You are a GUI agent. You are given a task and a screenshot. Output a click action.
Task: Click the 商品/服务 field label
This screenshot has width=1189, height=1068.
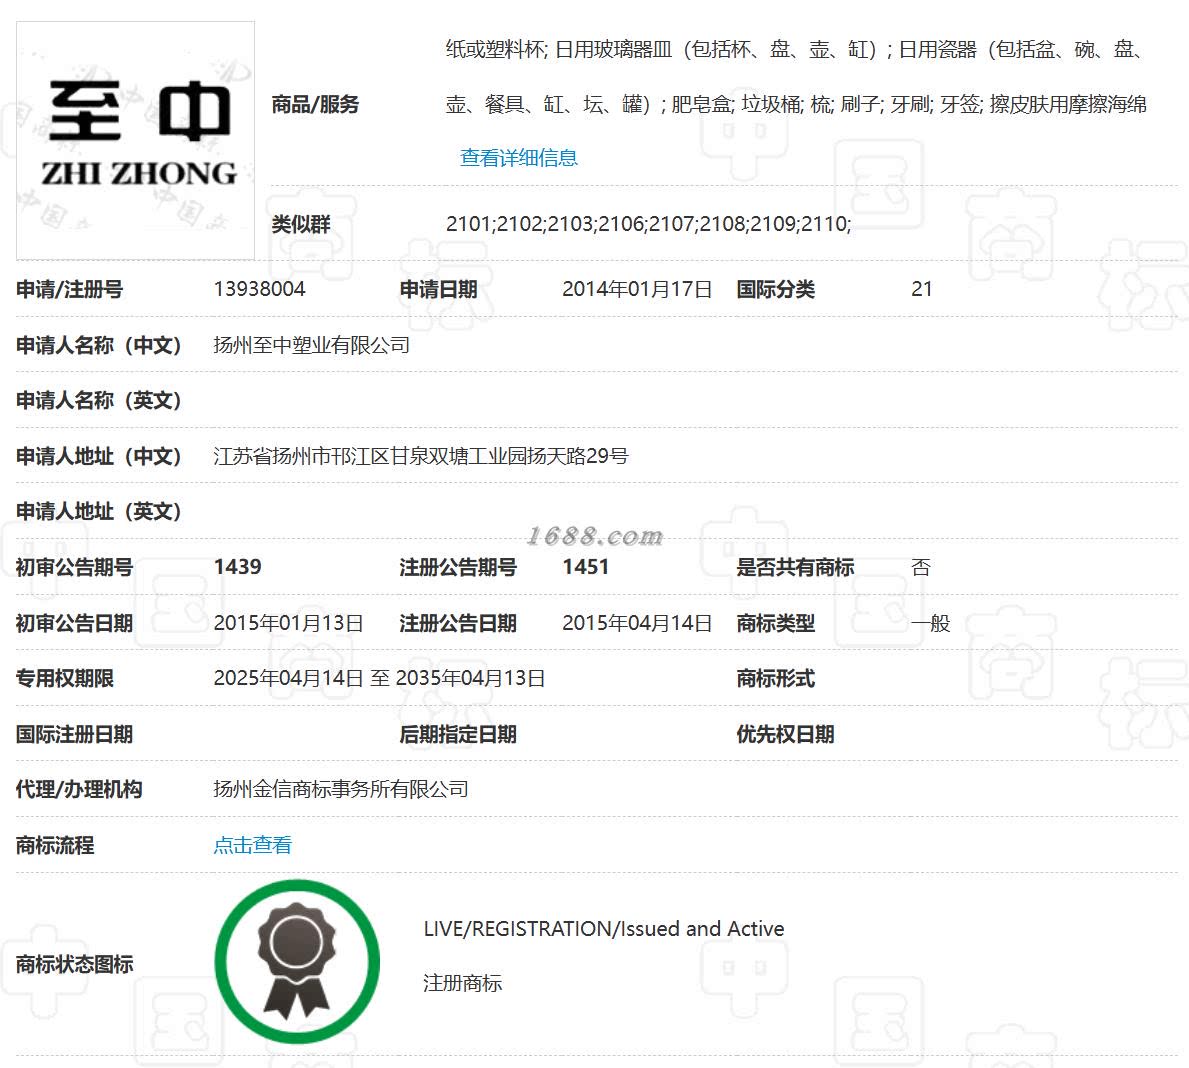pos(315,104)
